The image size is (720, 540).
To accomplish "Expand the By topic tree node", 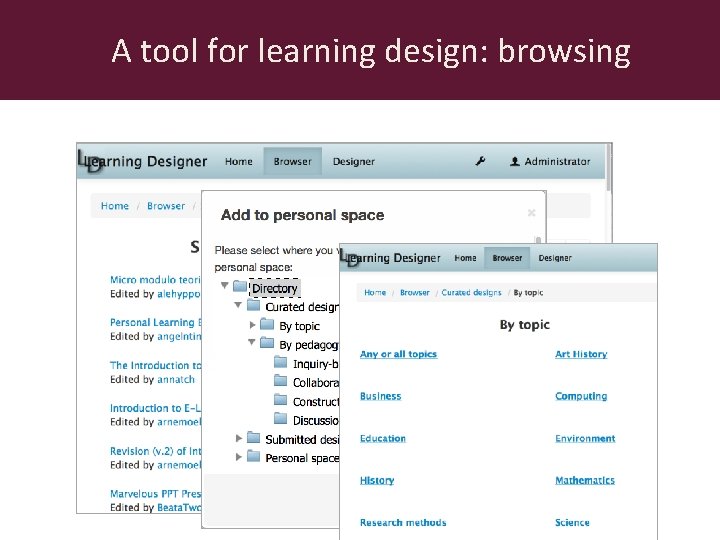I will (x=252, y=325).
